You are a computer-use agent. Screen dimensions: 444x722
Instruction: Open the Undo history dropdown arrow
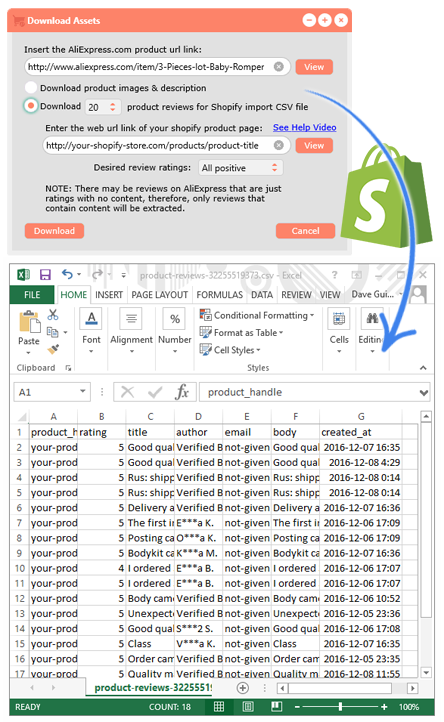tap(79, 274)
